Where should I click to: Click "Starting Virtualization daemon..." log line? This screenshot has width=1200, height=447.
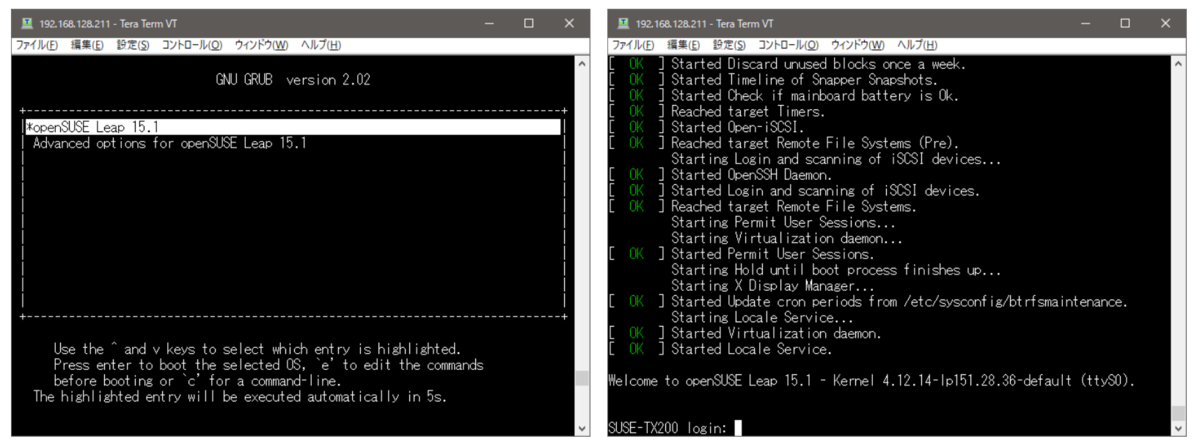pos(787,238)
